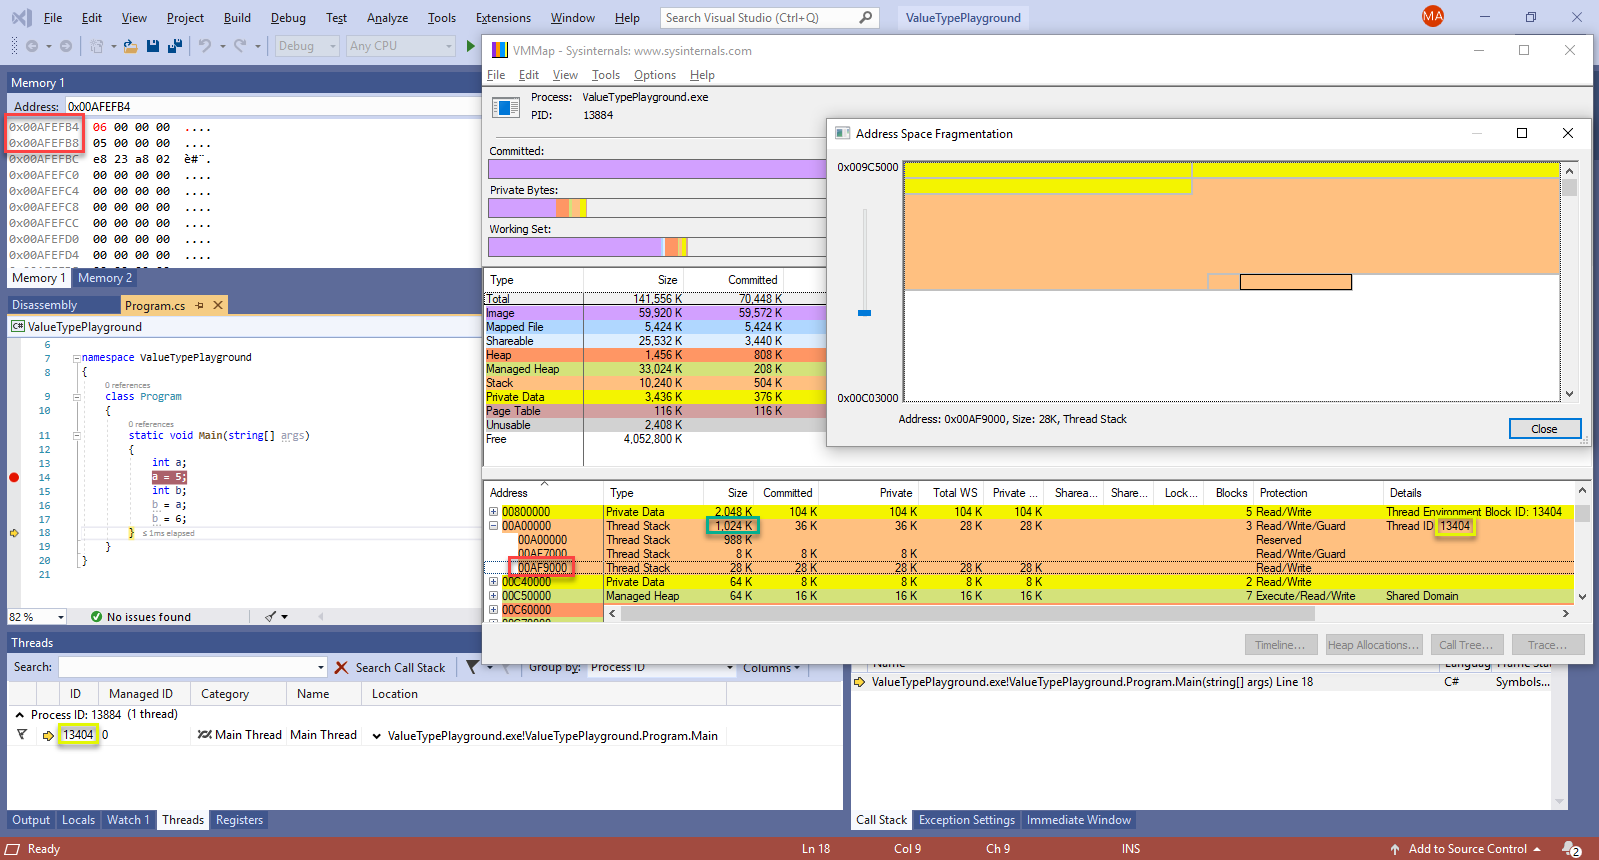Click the filter funnel icon in Threads toolbar
1599x860 pixels.
coord(472,667)
